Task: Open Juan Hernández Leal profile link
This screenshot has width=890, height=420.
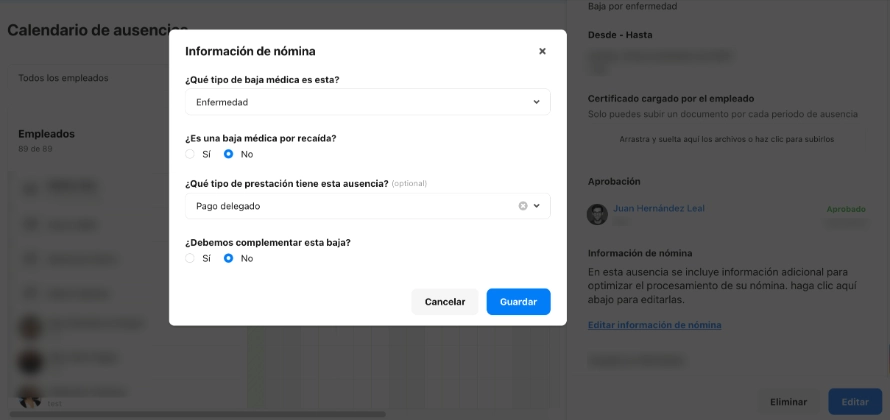Action: (659, 208)
